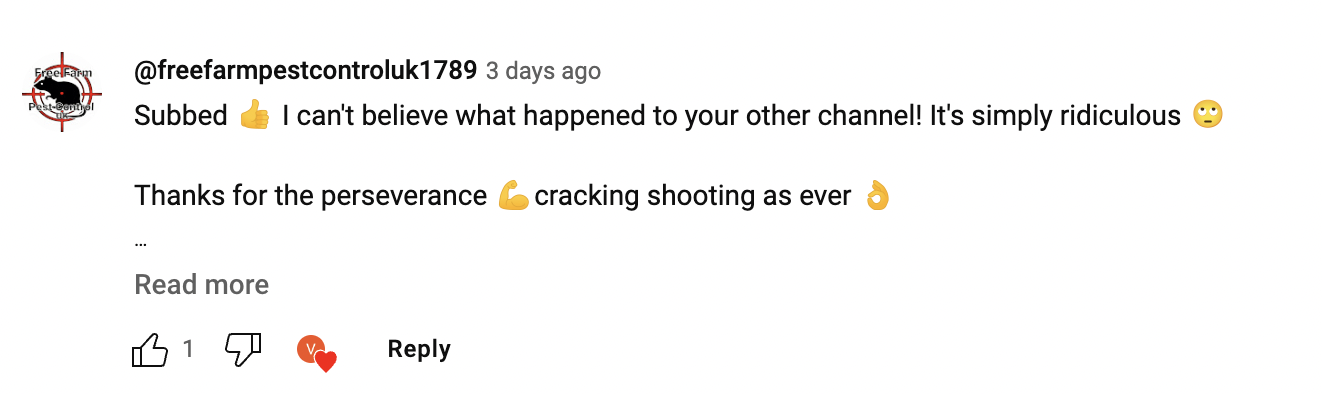Click the flexed bicep emoji
This screenshot has width=1322, height=394.
click(512, 196)
